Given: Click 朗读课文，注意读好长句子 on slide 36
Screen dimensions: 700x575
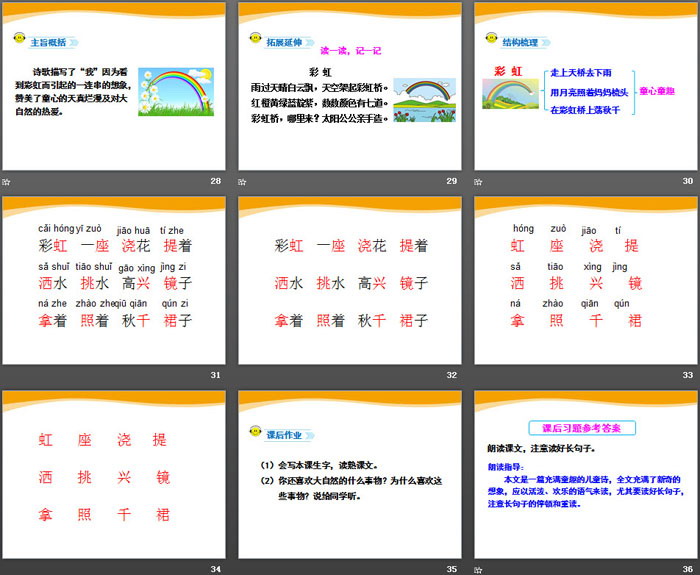Looking at the screenshot, I should coord(542,449).
